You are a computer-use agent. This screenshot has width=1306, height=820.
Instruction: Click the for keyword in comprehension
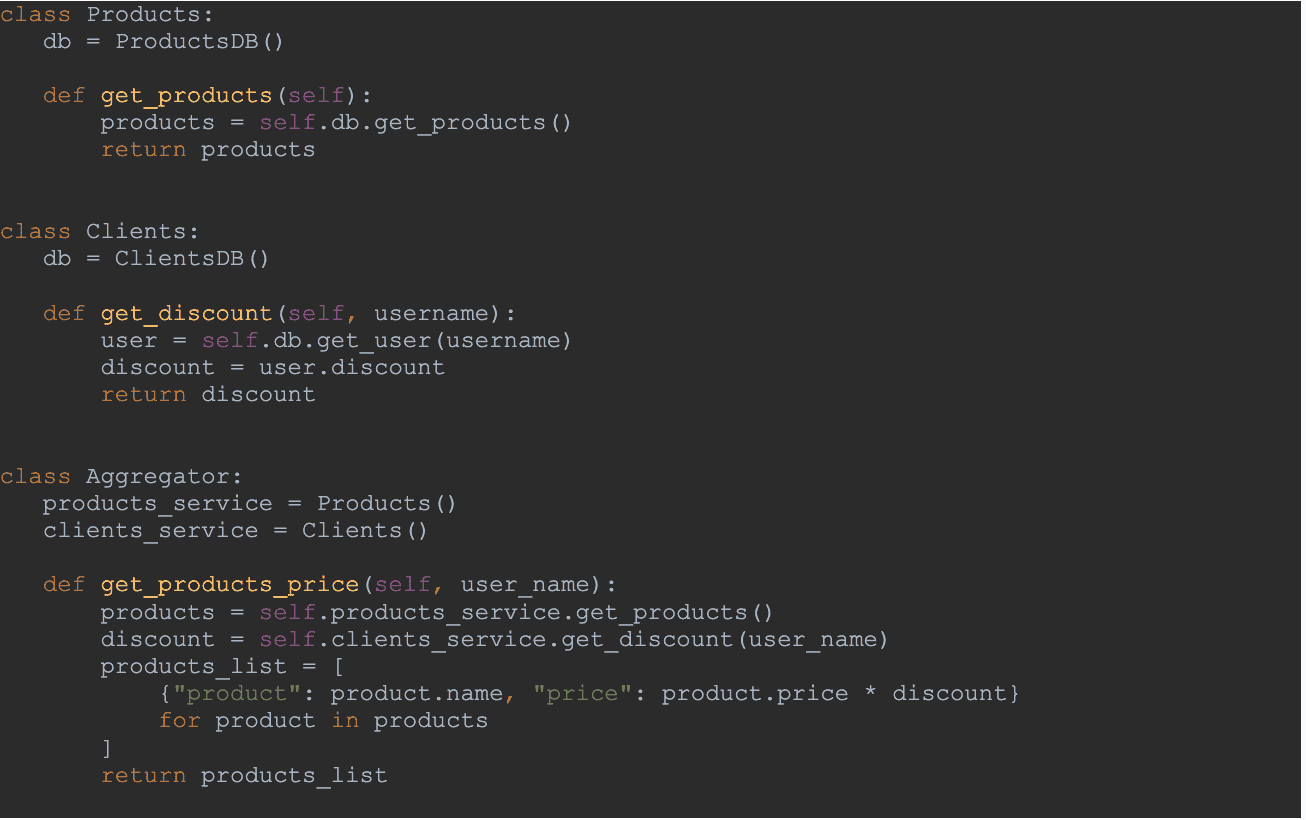coord(179,721)
